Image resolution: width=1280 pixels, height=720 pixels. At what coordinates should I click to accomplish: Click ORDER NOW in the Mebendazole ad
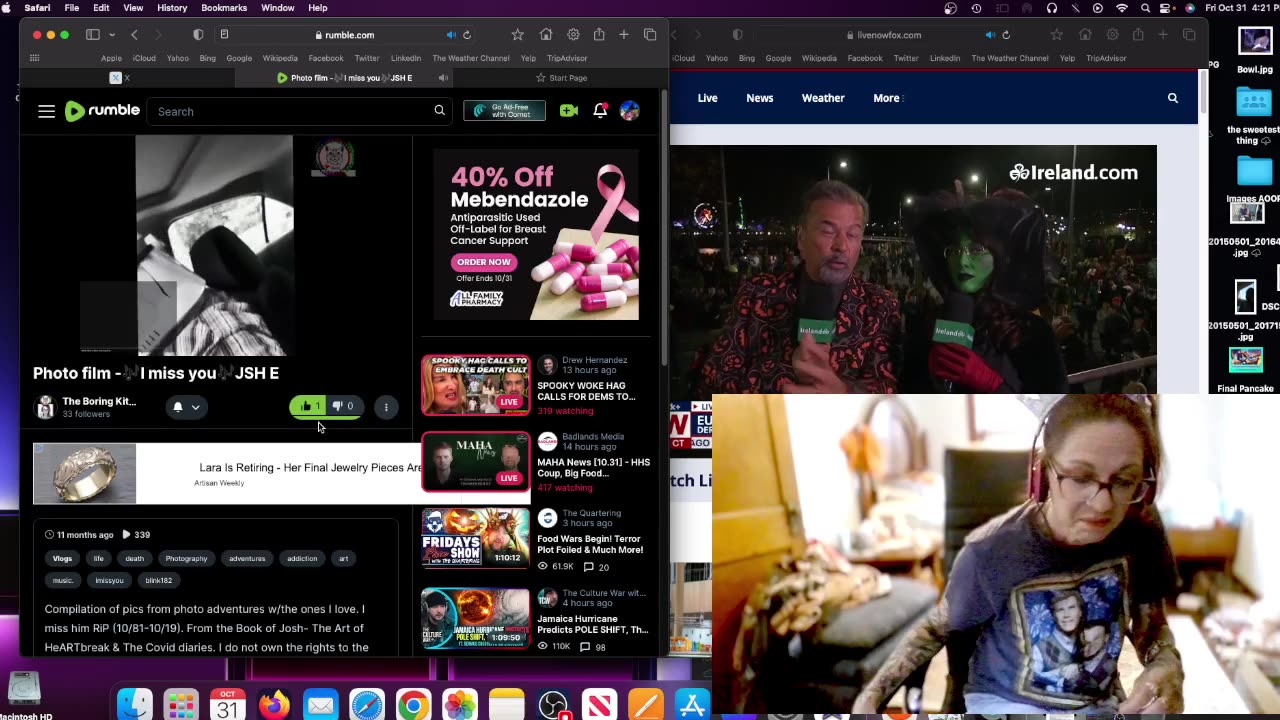coord(483,262)
